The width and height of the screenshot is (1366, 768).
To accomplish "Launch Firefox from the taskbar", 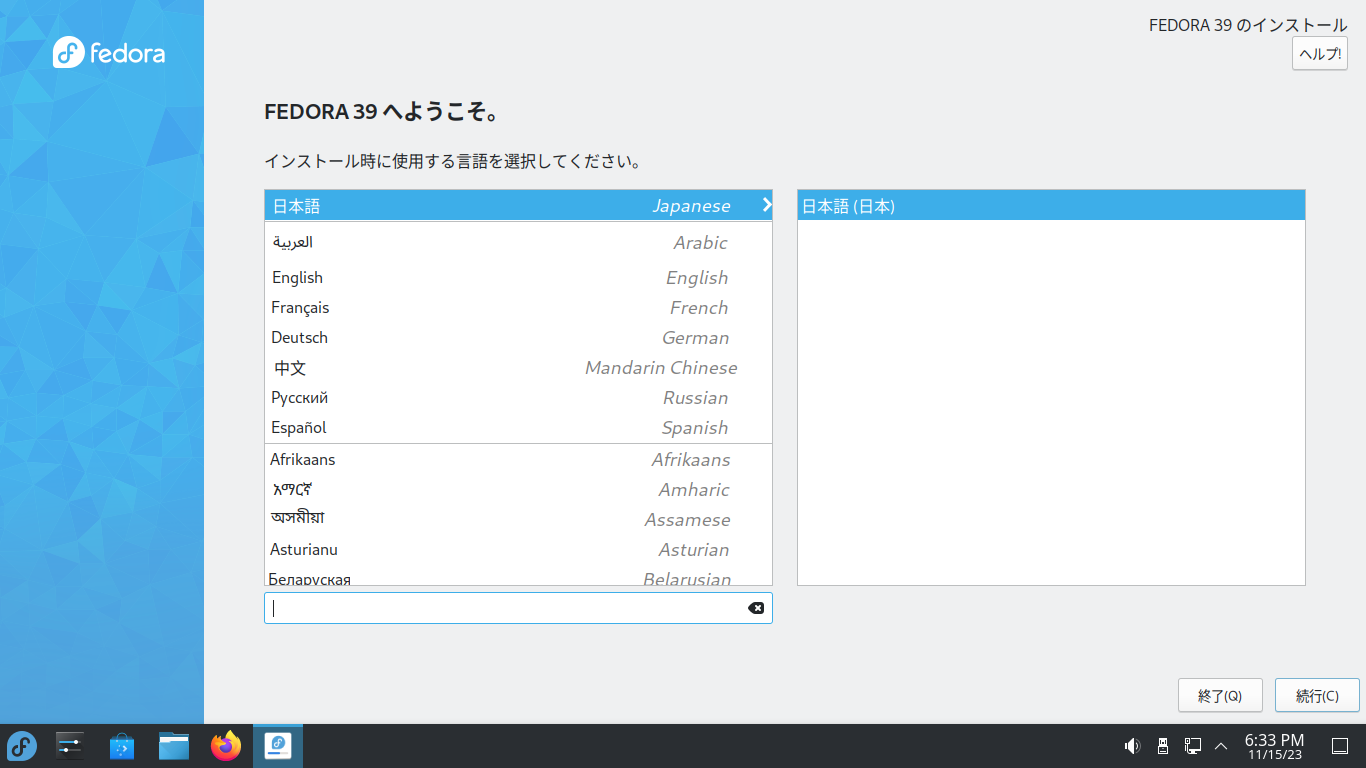I will pos(226,746).
